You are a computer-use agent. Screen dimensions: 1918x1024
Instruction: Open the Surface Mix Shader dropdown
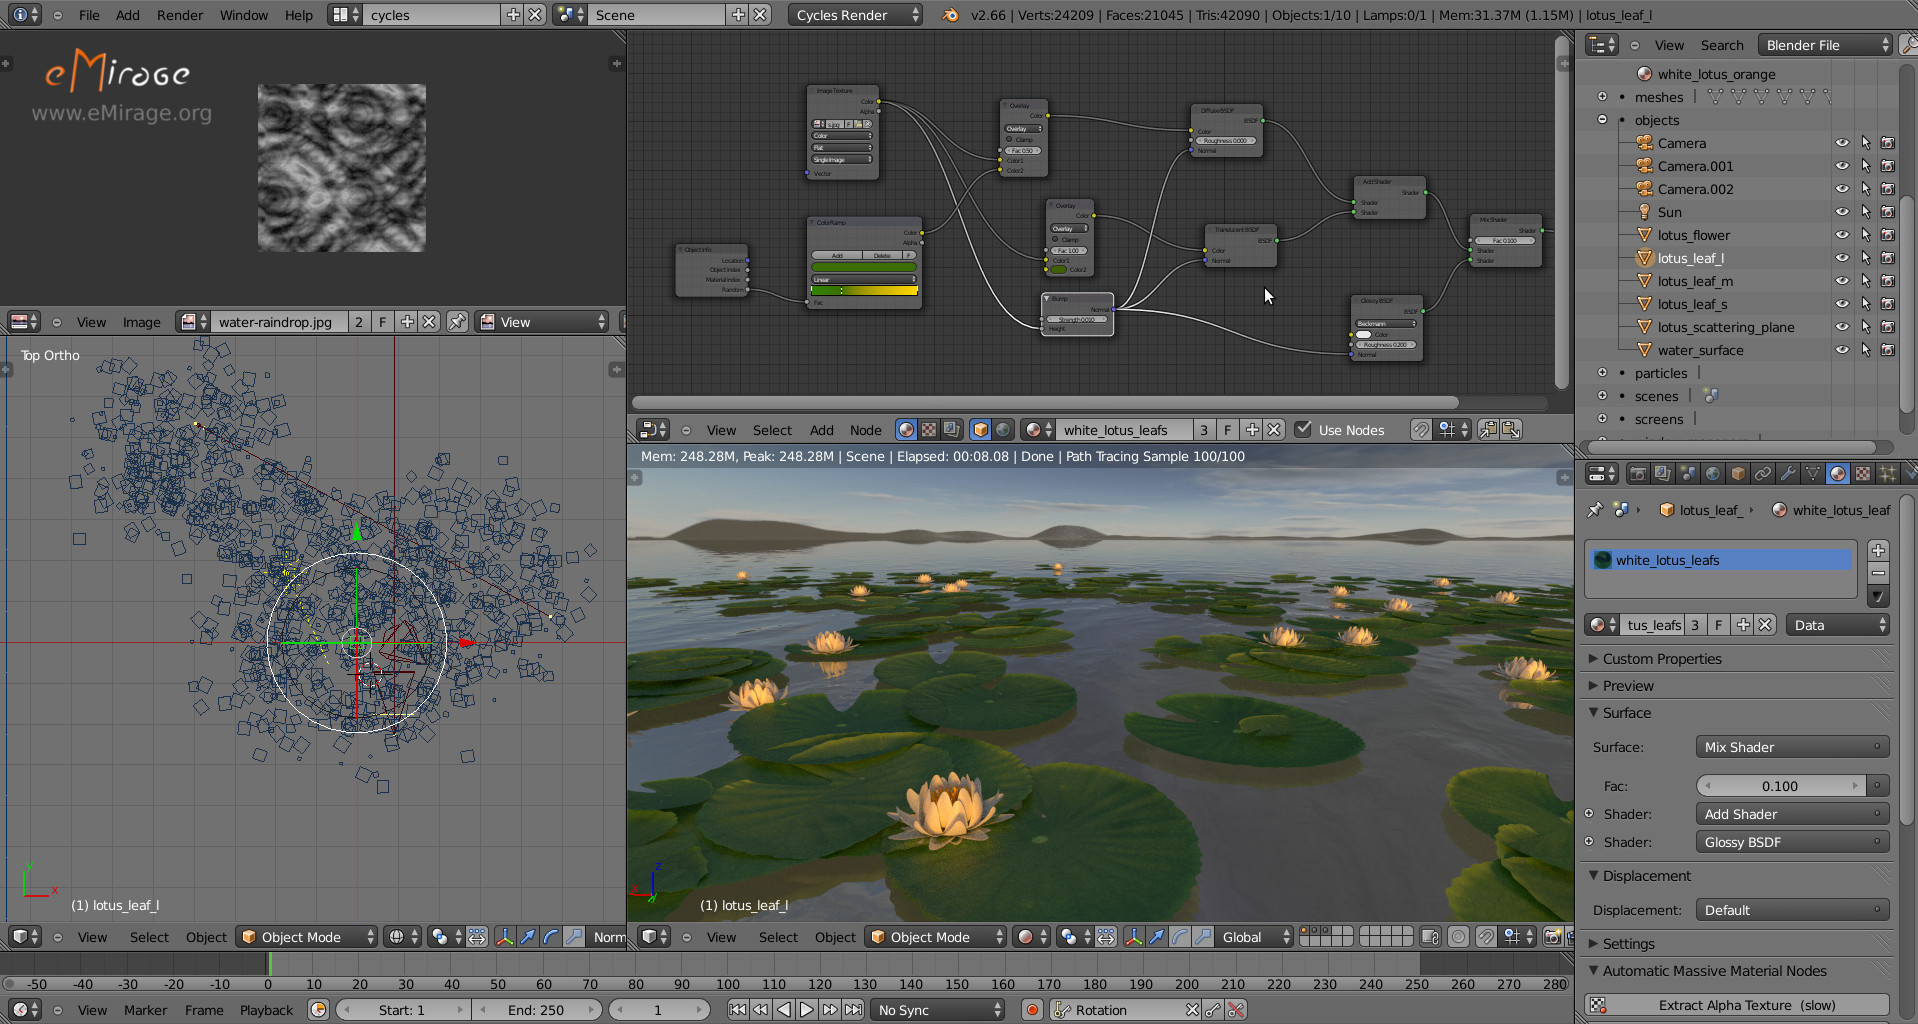[1792, 747]
